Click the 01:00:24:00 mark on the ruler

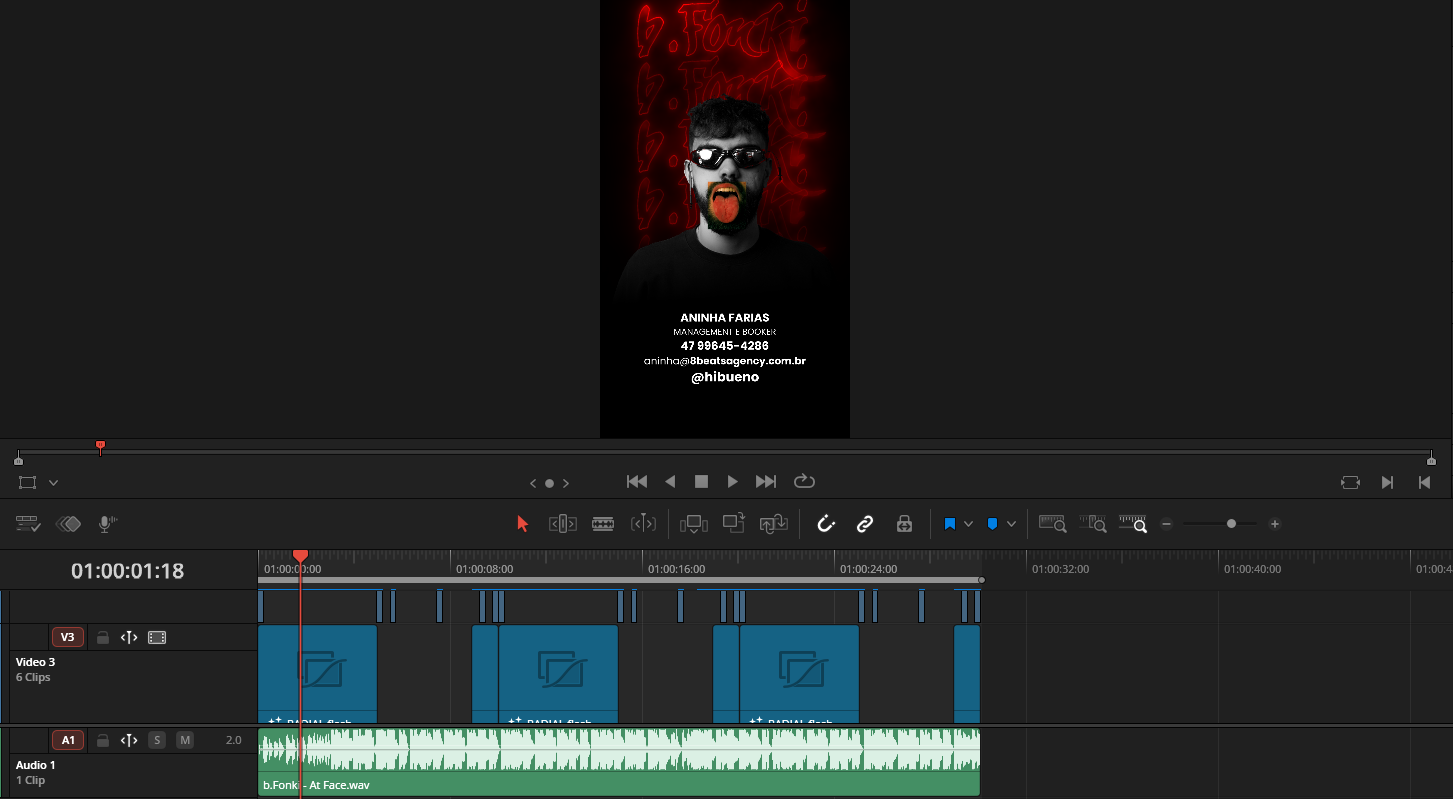(868, 569)
